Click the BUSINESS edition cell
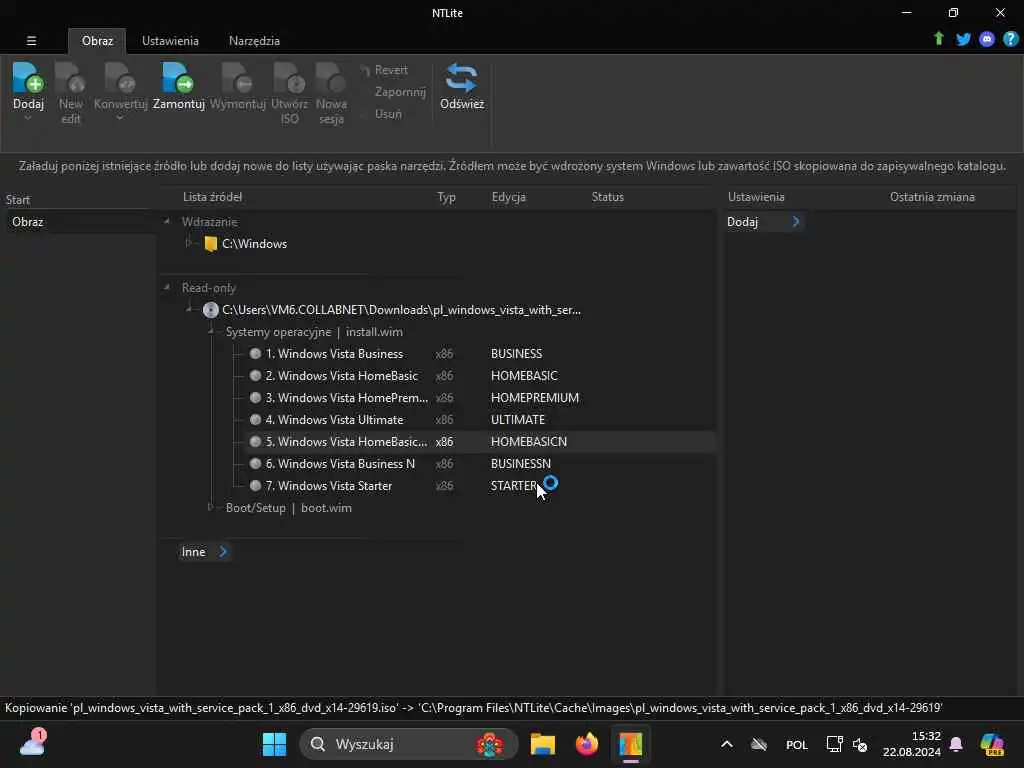Image resolution: width=1024 pixels, height=768 pixels. (516, 353)
